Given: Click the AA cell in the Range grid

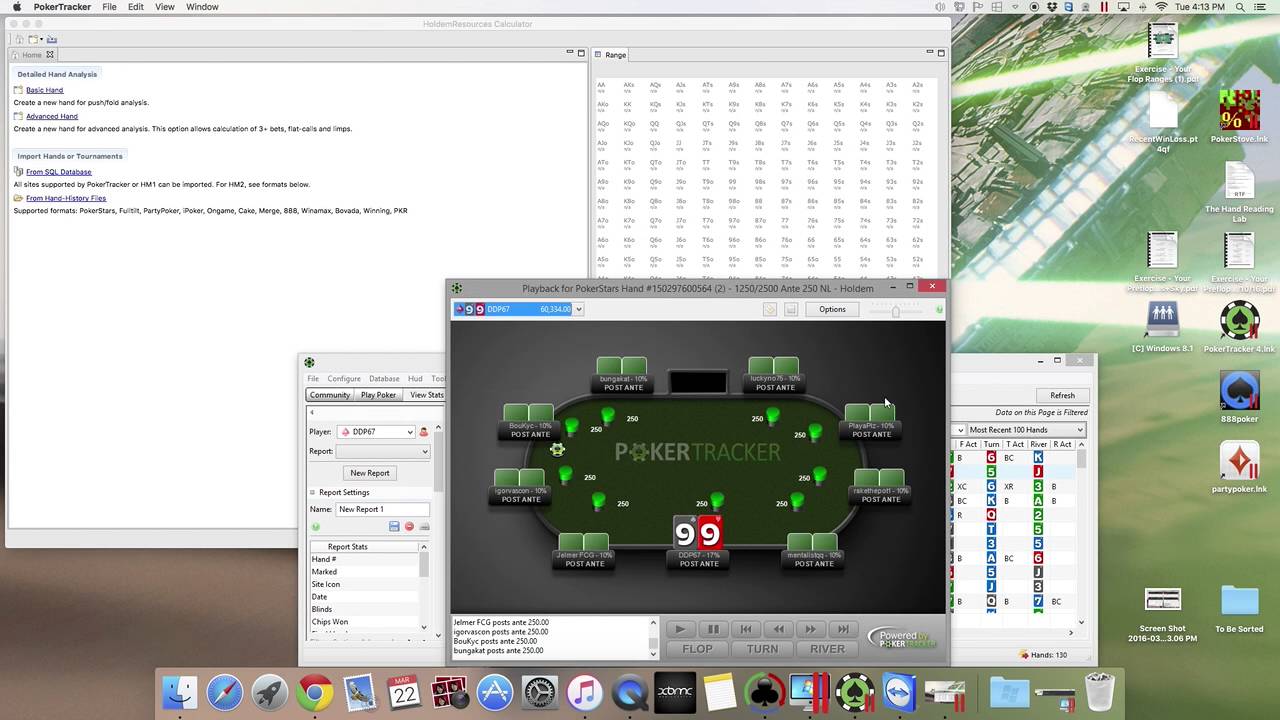Looking at the screenshot, I should (603, 87).
